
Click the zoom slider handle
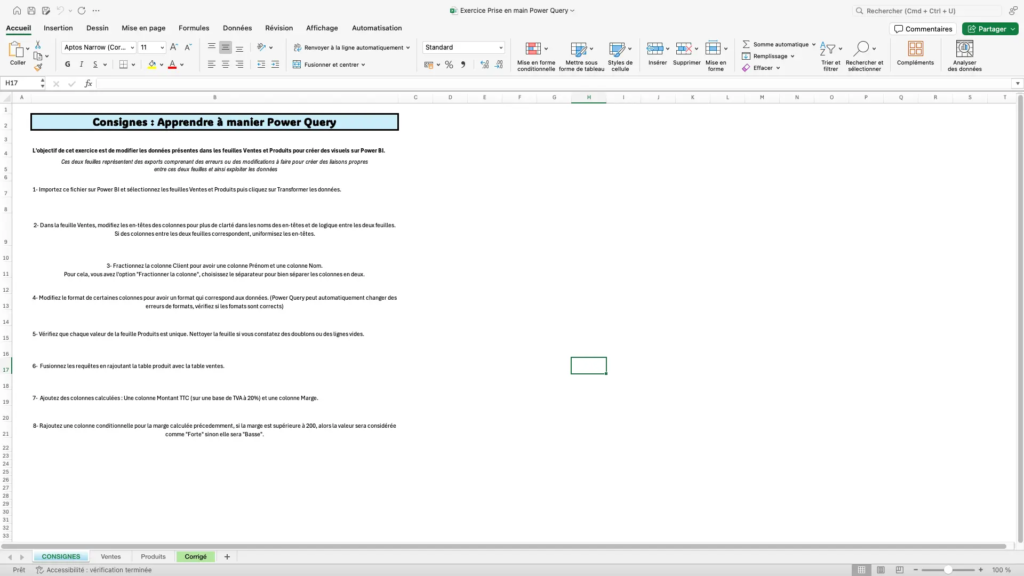[948, 569]
